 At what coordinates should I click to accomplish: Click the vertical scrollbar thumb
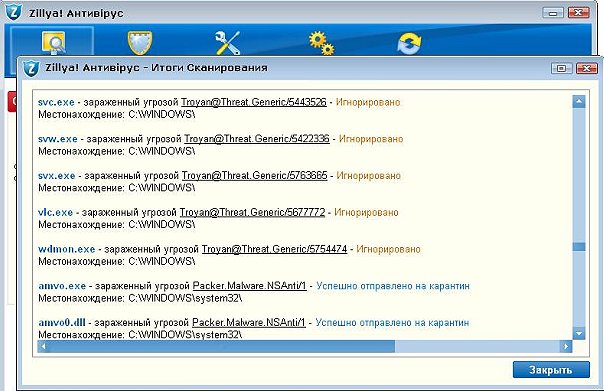579,247
